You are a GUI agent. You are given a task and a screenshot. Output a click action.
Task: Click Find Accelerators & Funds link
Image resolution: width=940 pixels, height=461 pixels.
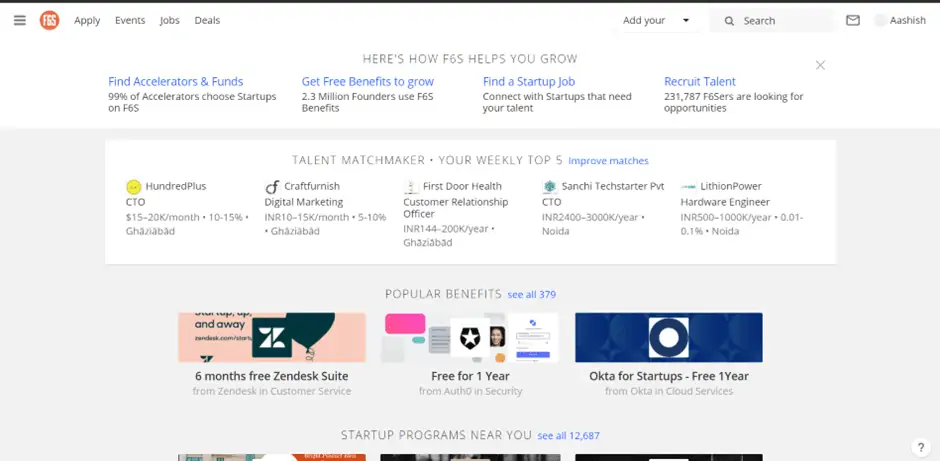pos(175,82)
